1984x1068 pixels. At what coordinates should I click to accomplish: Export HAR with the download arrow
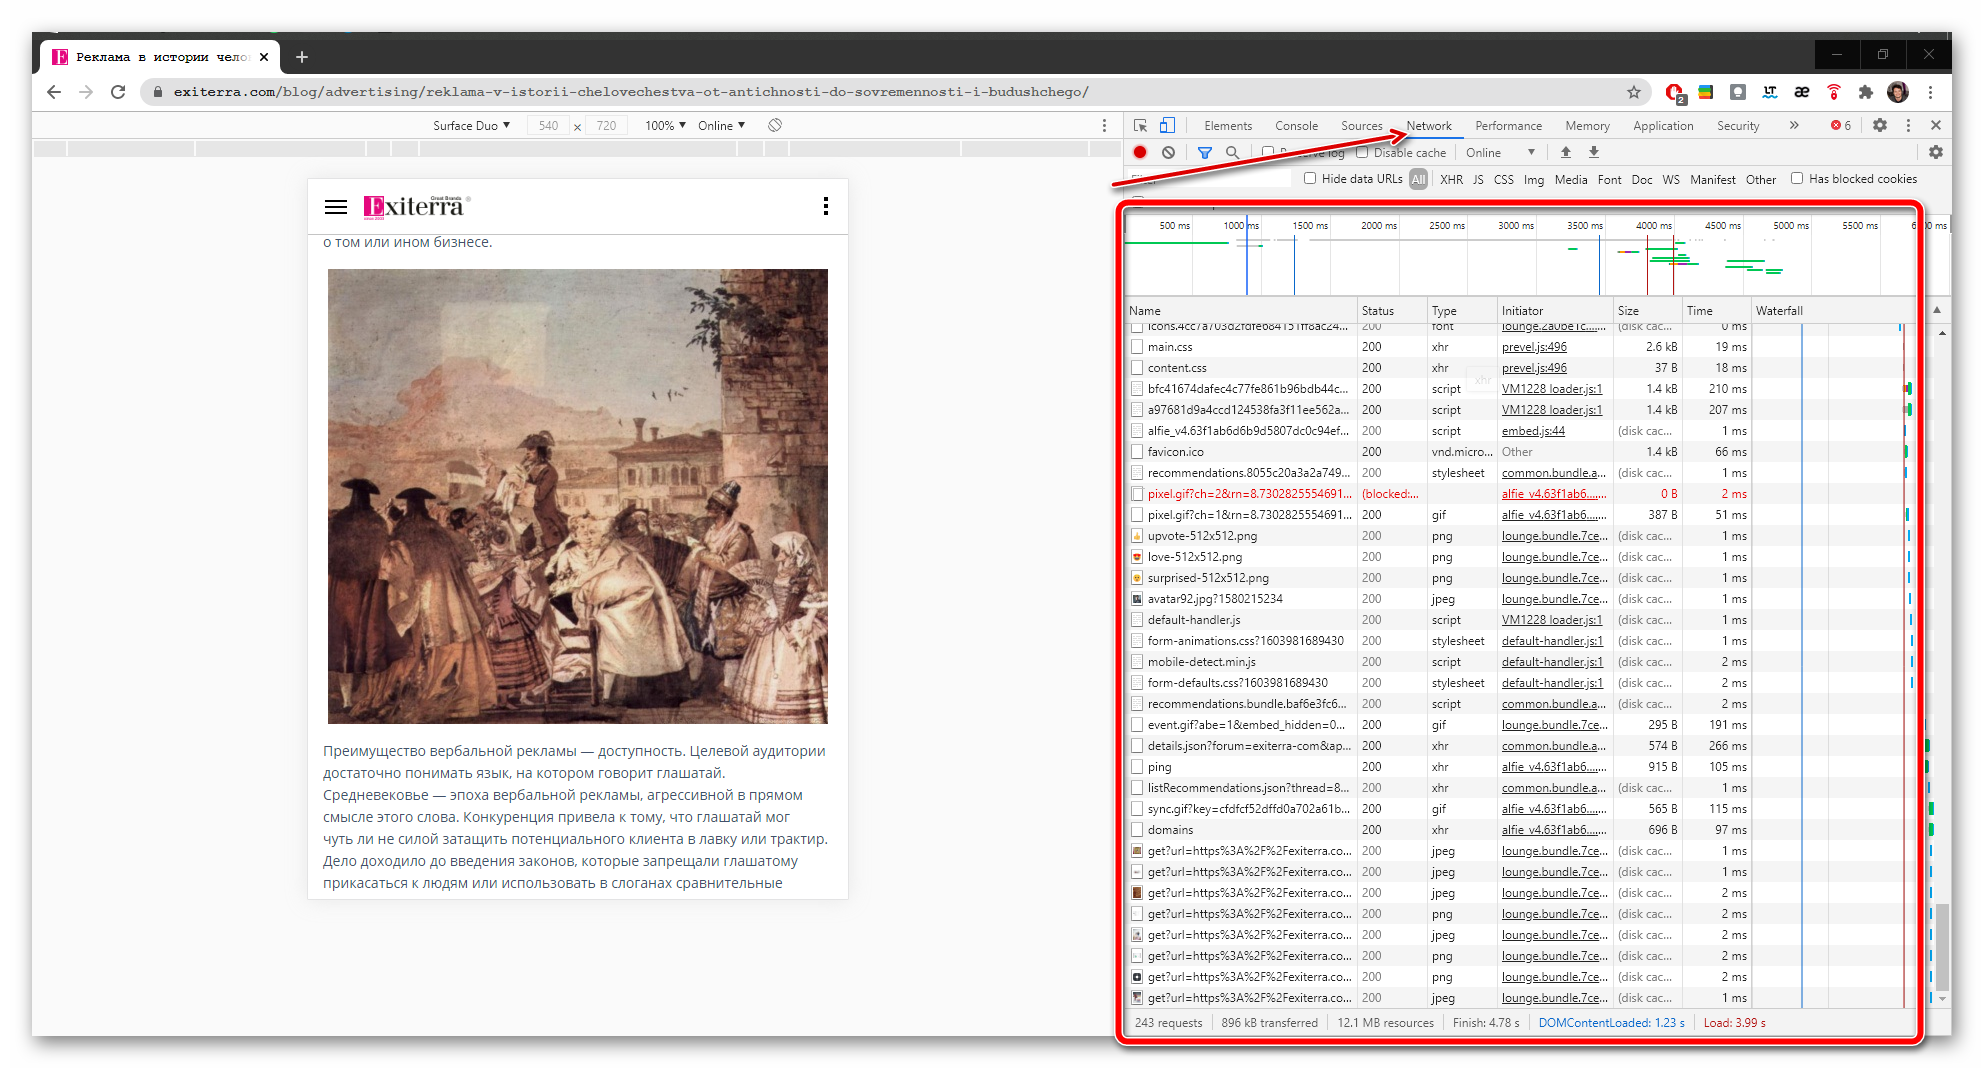(1594, 152)
